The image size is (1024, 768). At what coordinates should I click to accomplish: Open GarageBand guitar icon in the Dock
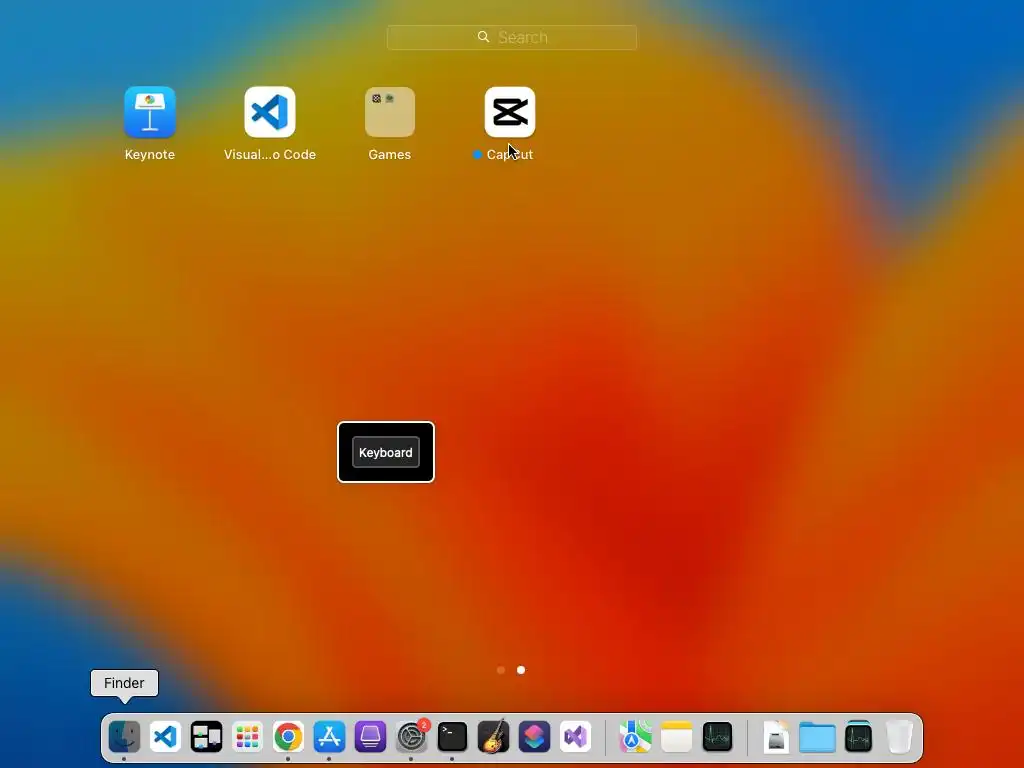[x=493, y=737]
